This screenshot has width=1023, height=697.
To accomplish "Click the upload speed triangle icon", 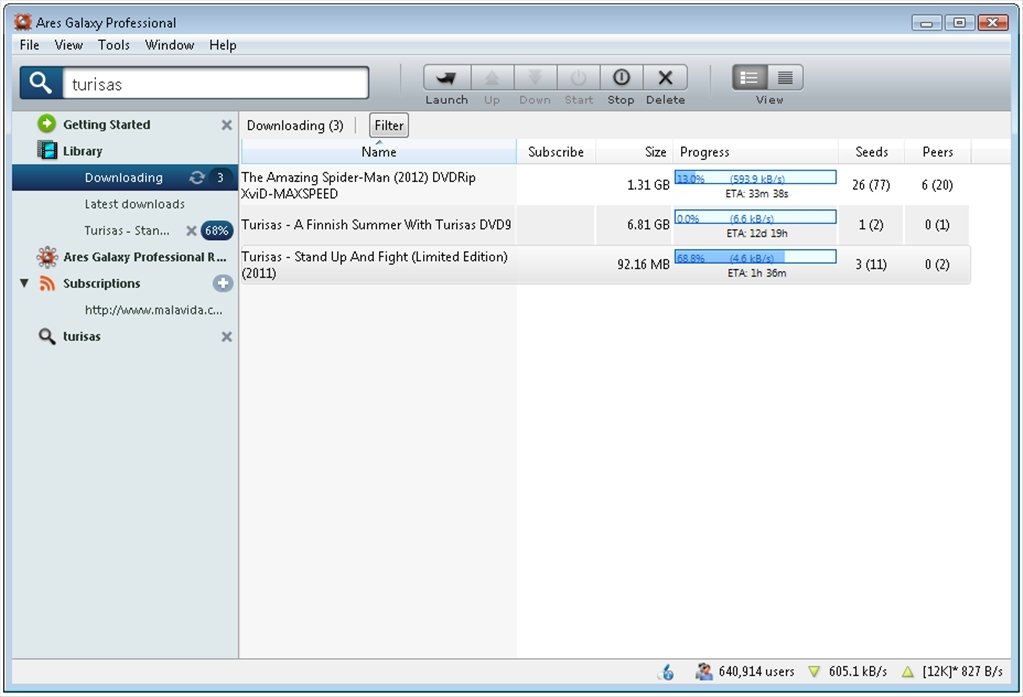I will [x=908, y=672].
